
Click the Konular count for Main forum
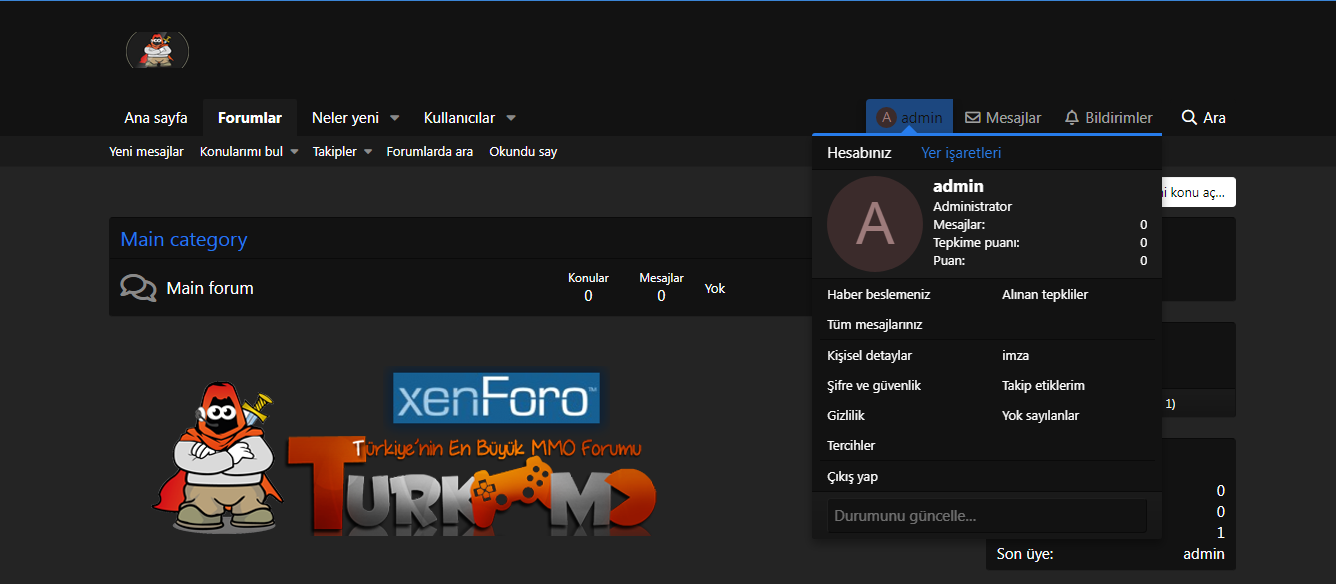coord(588,296)
